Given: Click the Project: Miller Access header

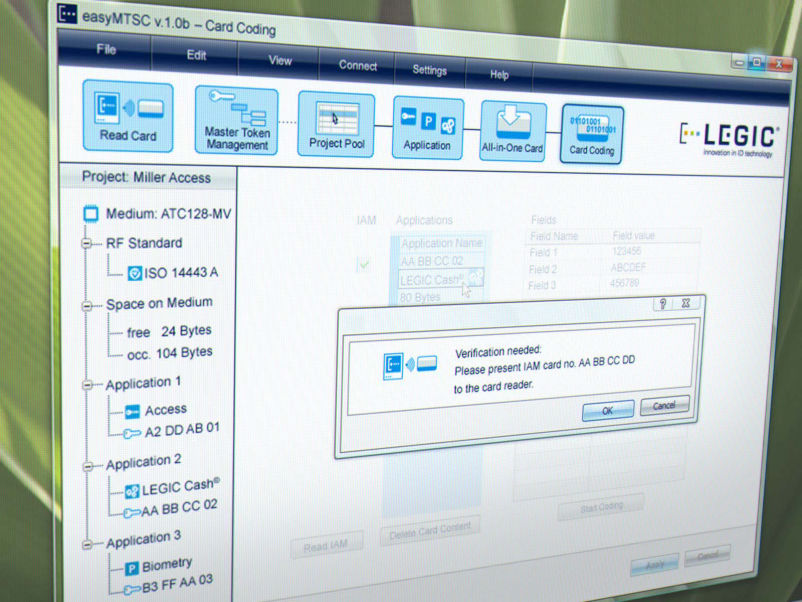Looking at the screenshot, I should click(147, 177).
